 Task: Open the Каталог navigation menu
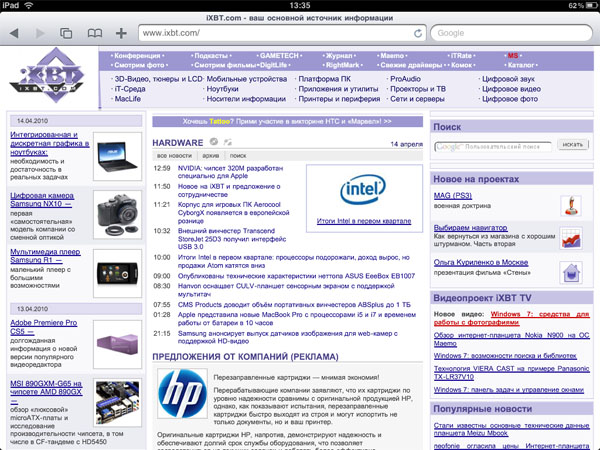(521, 64)
